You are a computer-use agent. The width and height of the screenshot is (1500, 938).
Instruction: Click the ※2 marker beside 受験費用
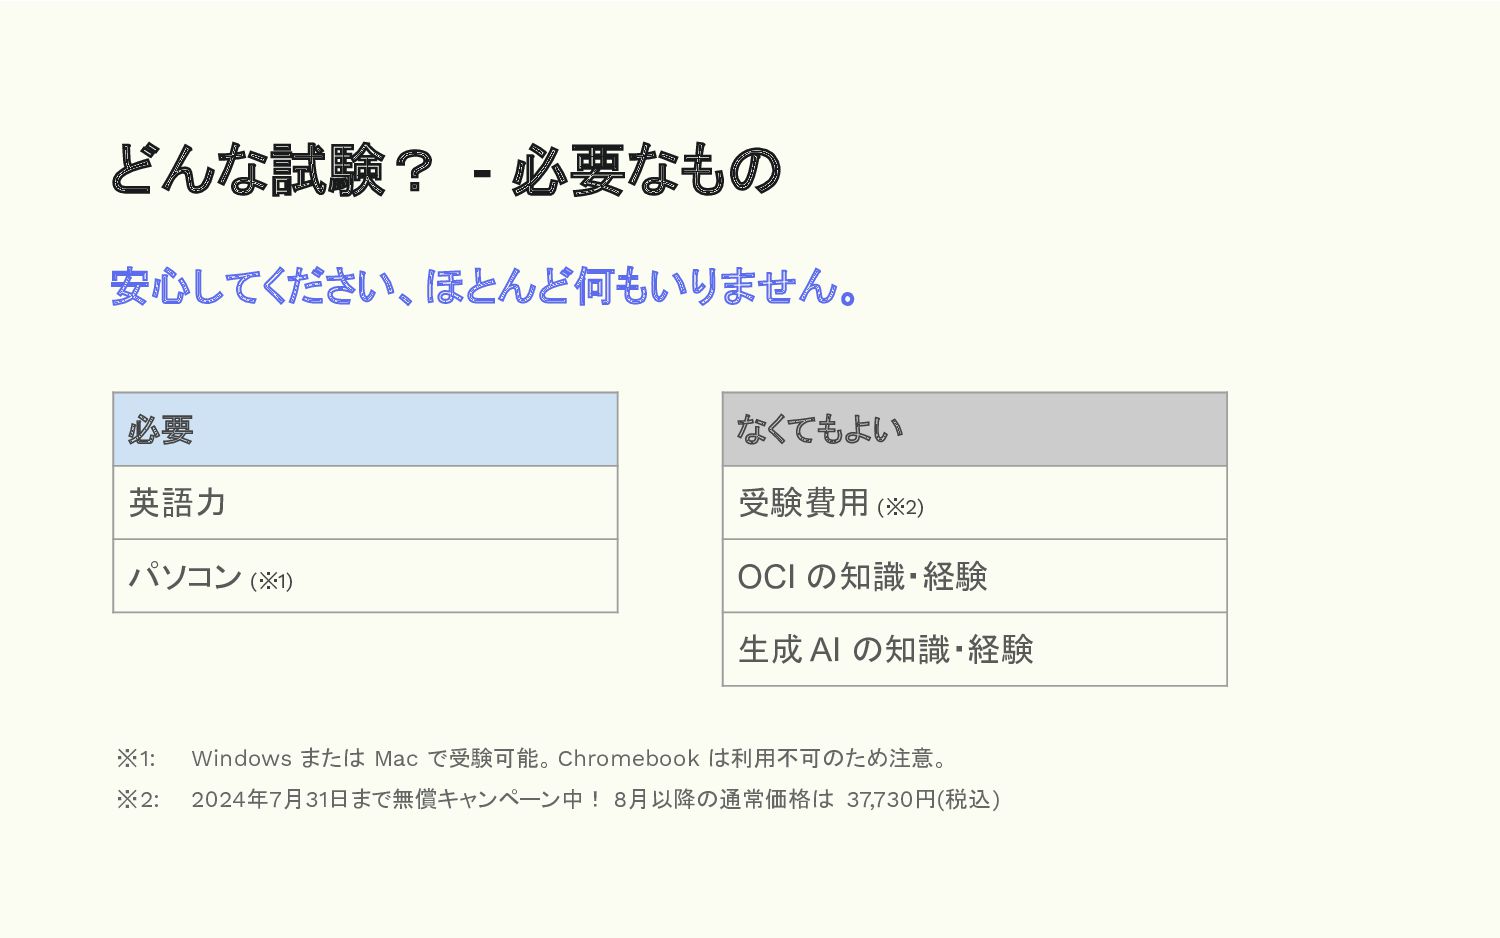[900, 507]
